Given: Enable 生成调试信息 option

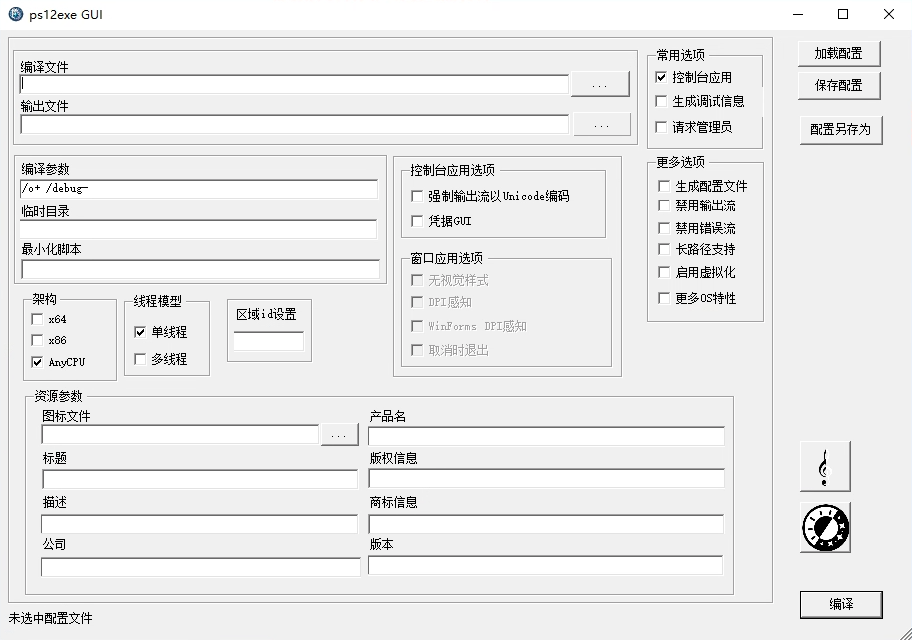Looking at the screenshot, I should [x=661, y=101].
